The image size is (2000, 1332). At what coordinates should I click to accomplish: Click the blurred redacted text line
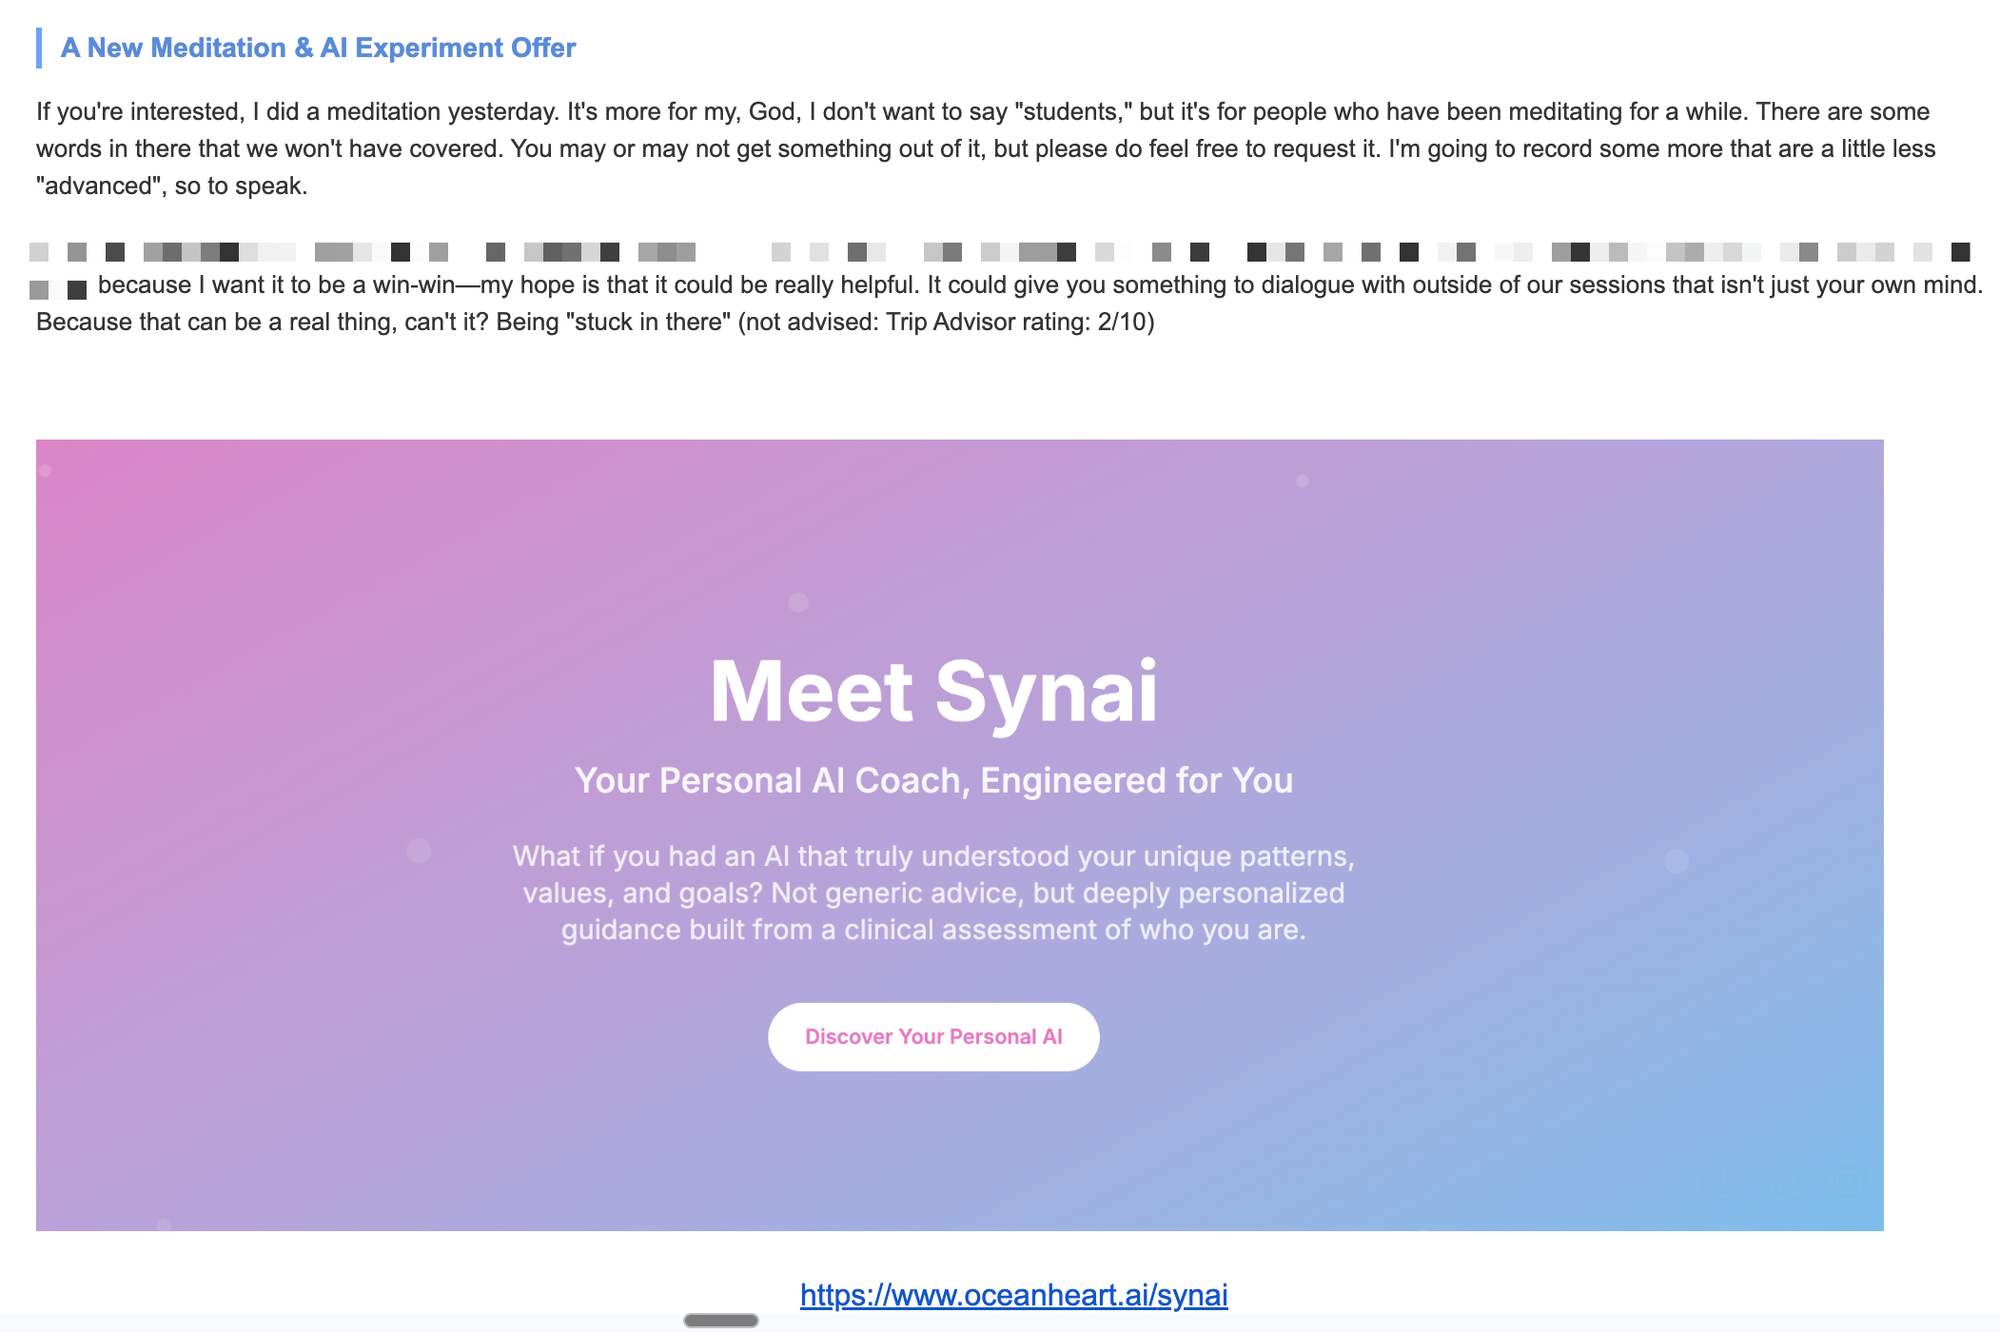[x=1000, y=251]
